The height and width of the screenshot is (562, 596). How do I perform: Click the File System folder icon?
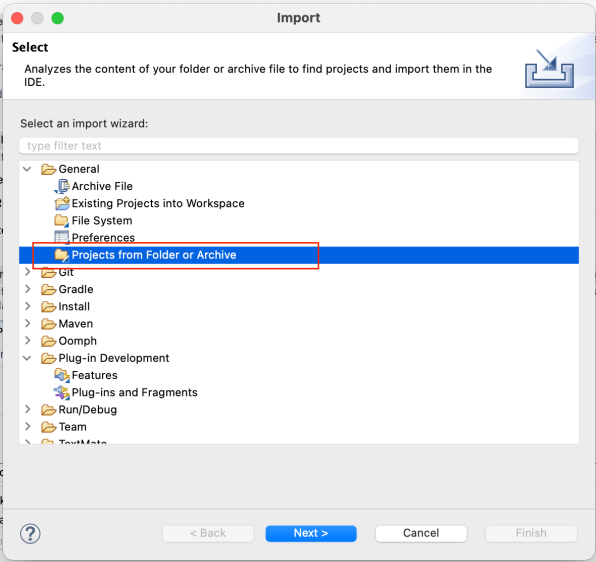tap(62, 220)
